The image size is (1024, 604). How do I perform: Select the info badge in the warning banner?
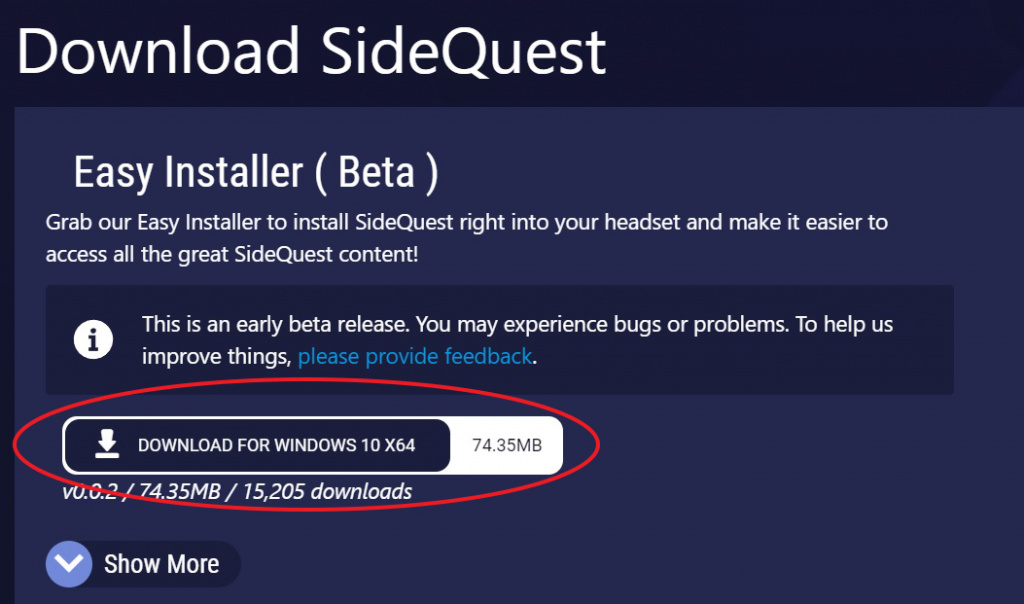93,339
